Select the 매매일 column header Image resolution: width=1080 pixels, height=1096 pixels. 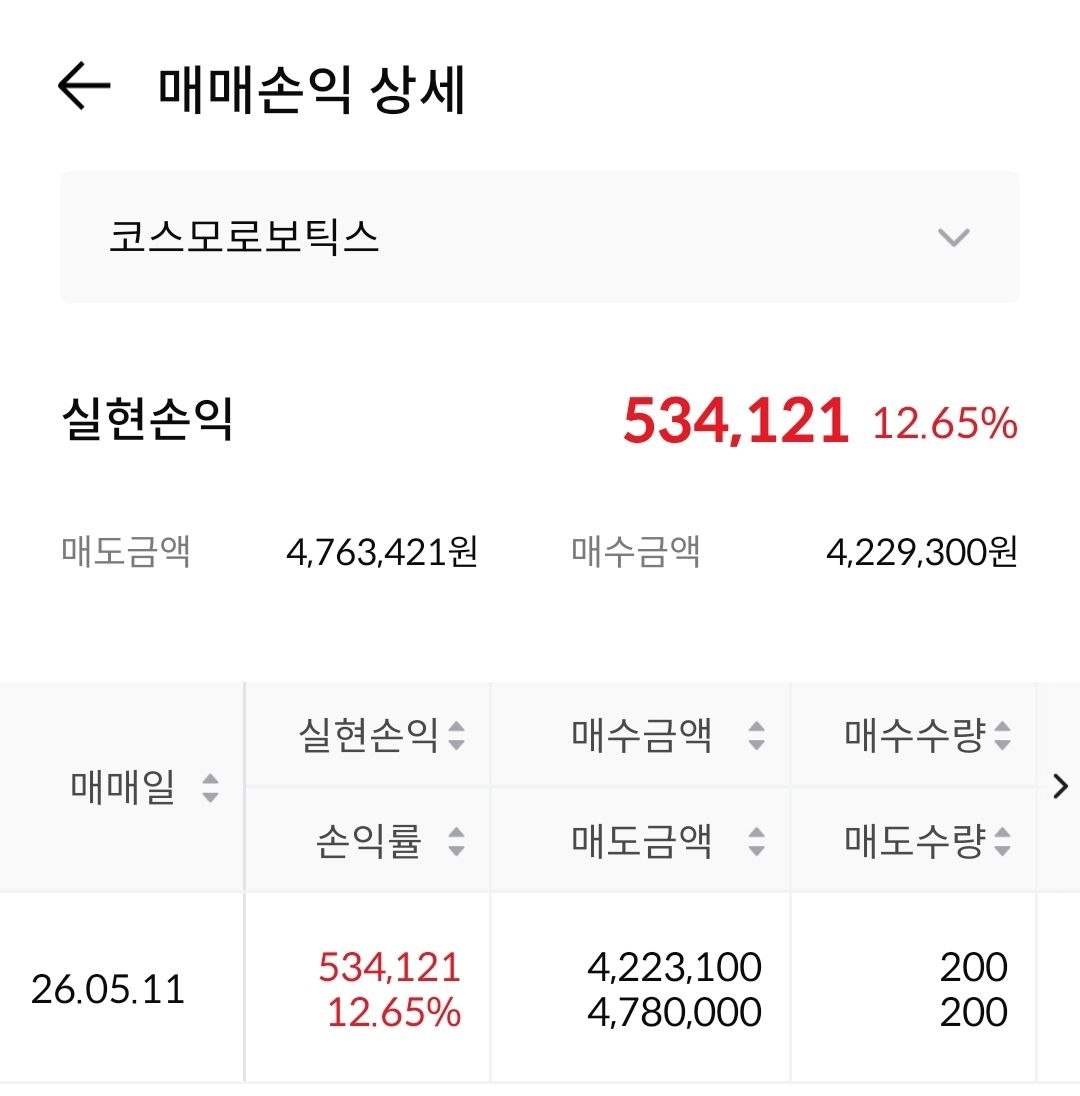click(122, 787)
